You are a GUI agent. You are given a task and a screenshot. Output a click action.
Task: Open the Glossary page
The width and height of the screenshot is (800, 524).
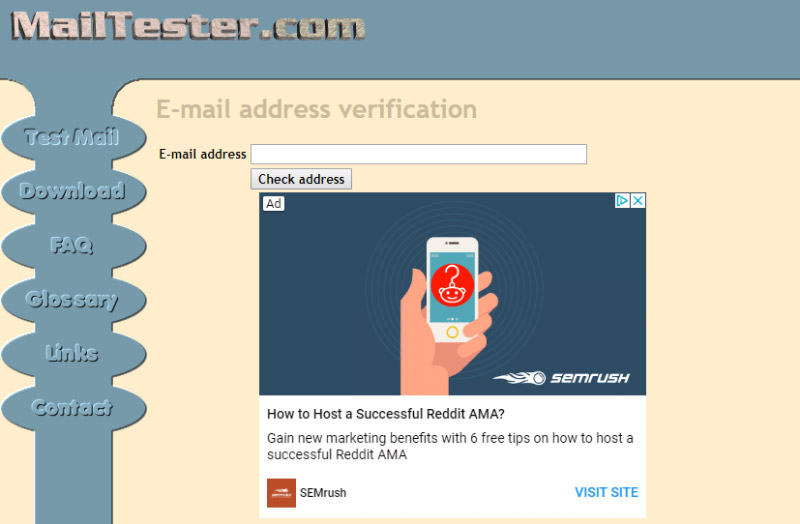point(73,300)
